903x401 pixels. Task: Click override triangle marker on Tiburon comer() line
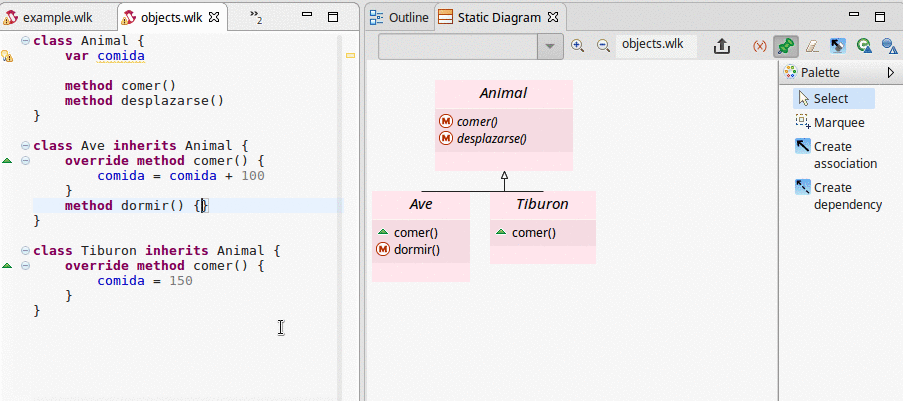tap(7, 266)
